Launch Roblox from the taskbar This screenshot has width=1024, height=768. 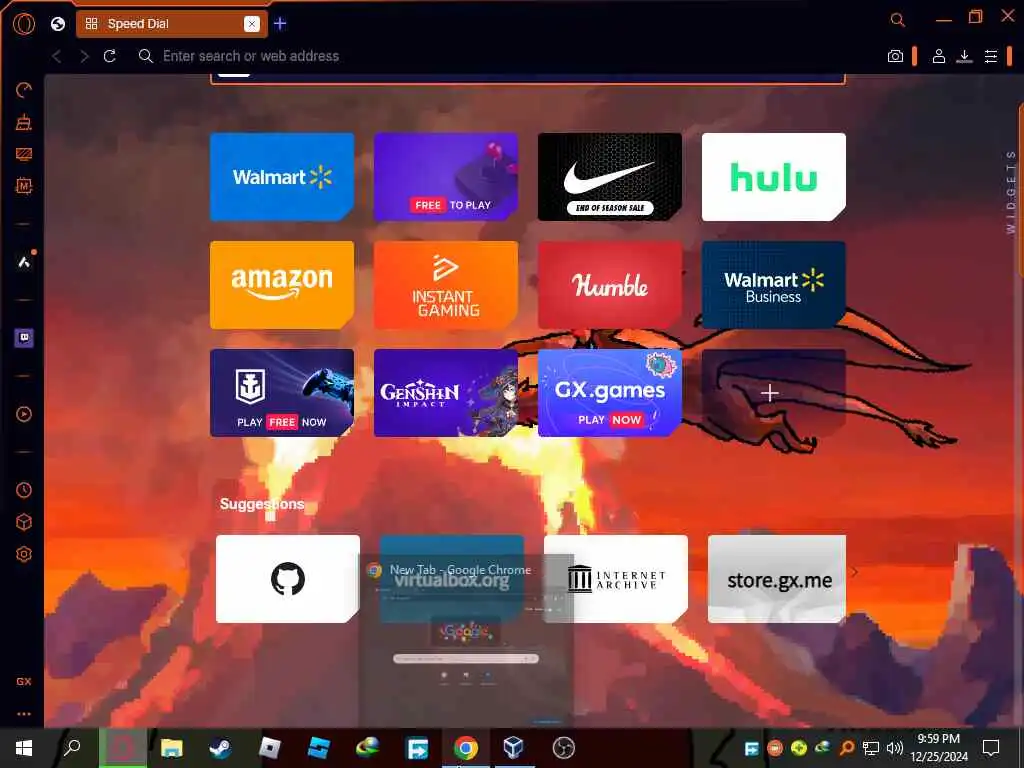click(269, 748)
